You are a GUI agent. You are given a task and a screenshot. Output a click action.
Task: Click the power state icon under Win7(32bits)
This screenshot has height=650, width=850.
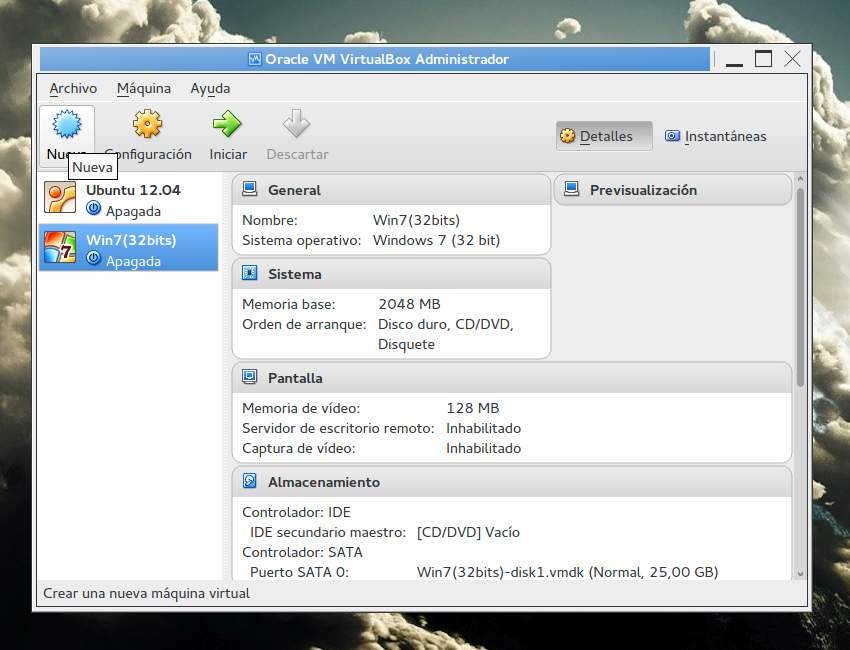point(94,258)
